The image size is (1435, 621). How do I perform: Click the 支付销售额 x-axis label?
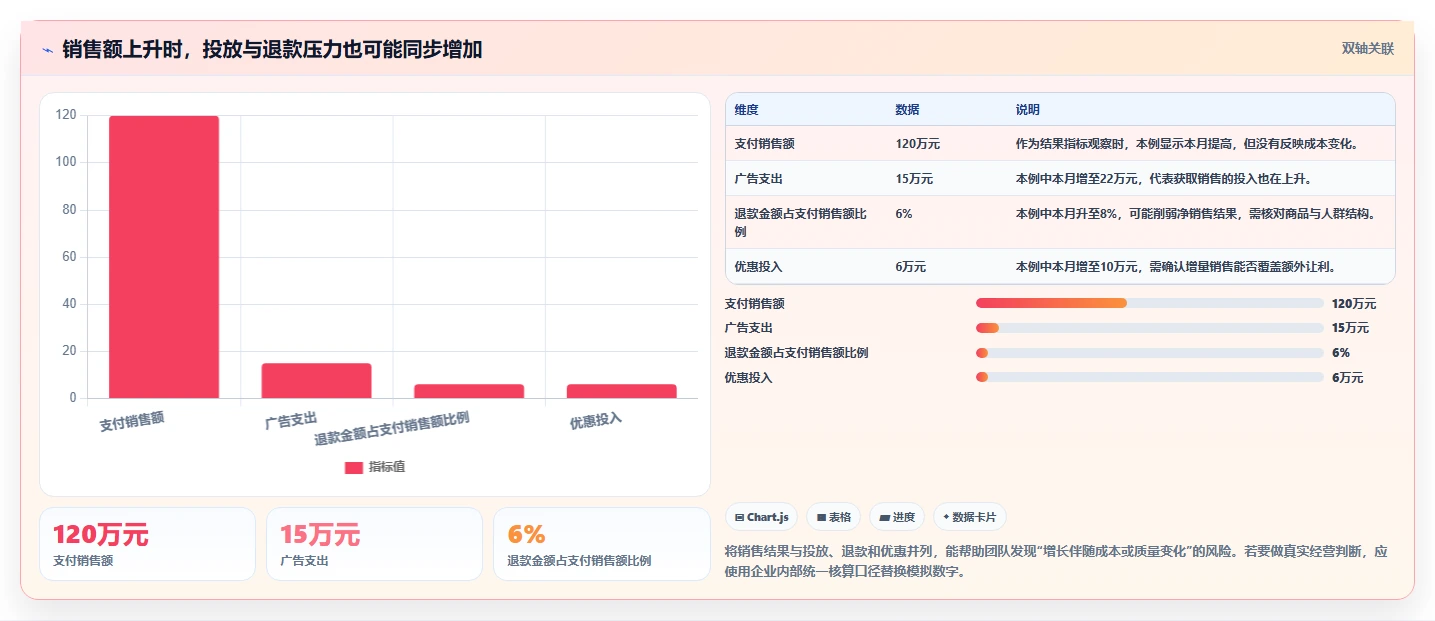(x=132, y=422)
